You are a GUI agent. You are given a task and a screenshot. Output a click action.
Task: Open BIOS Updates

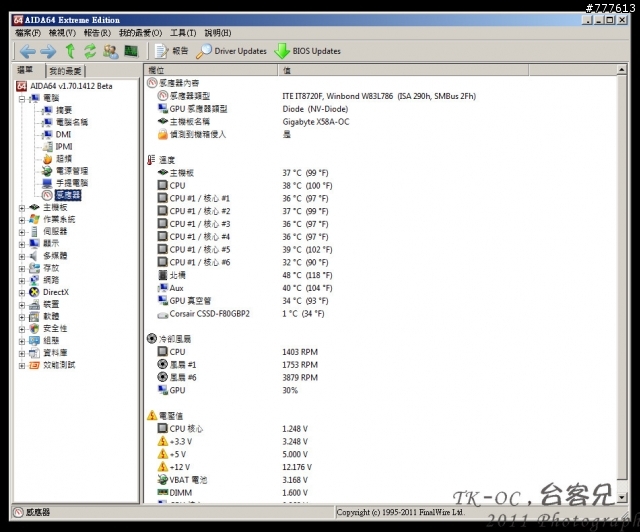(308, 51)
